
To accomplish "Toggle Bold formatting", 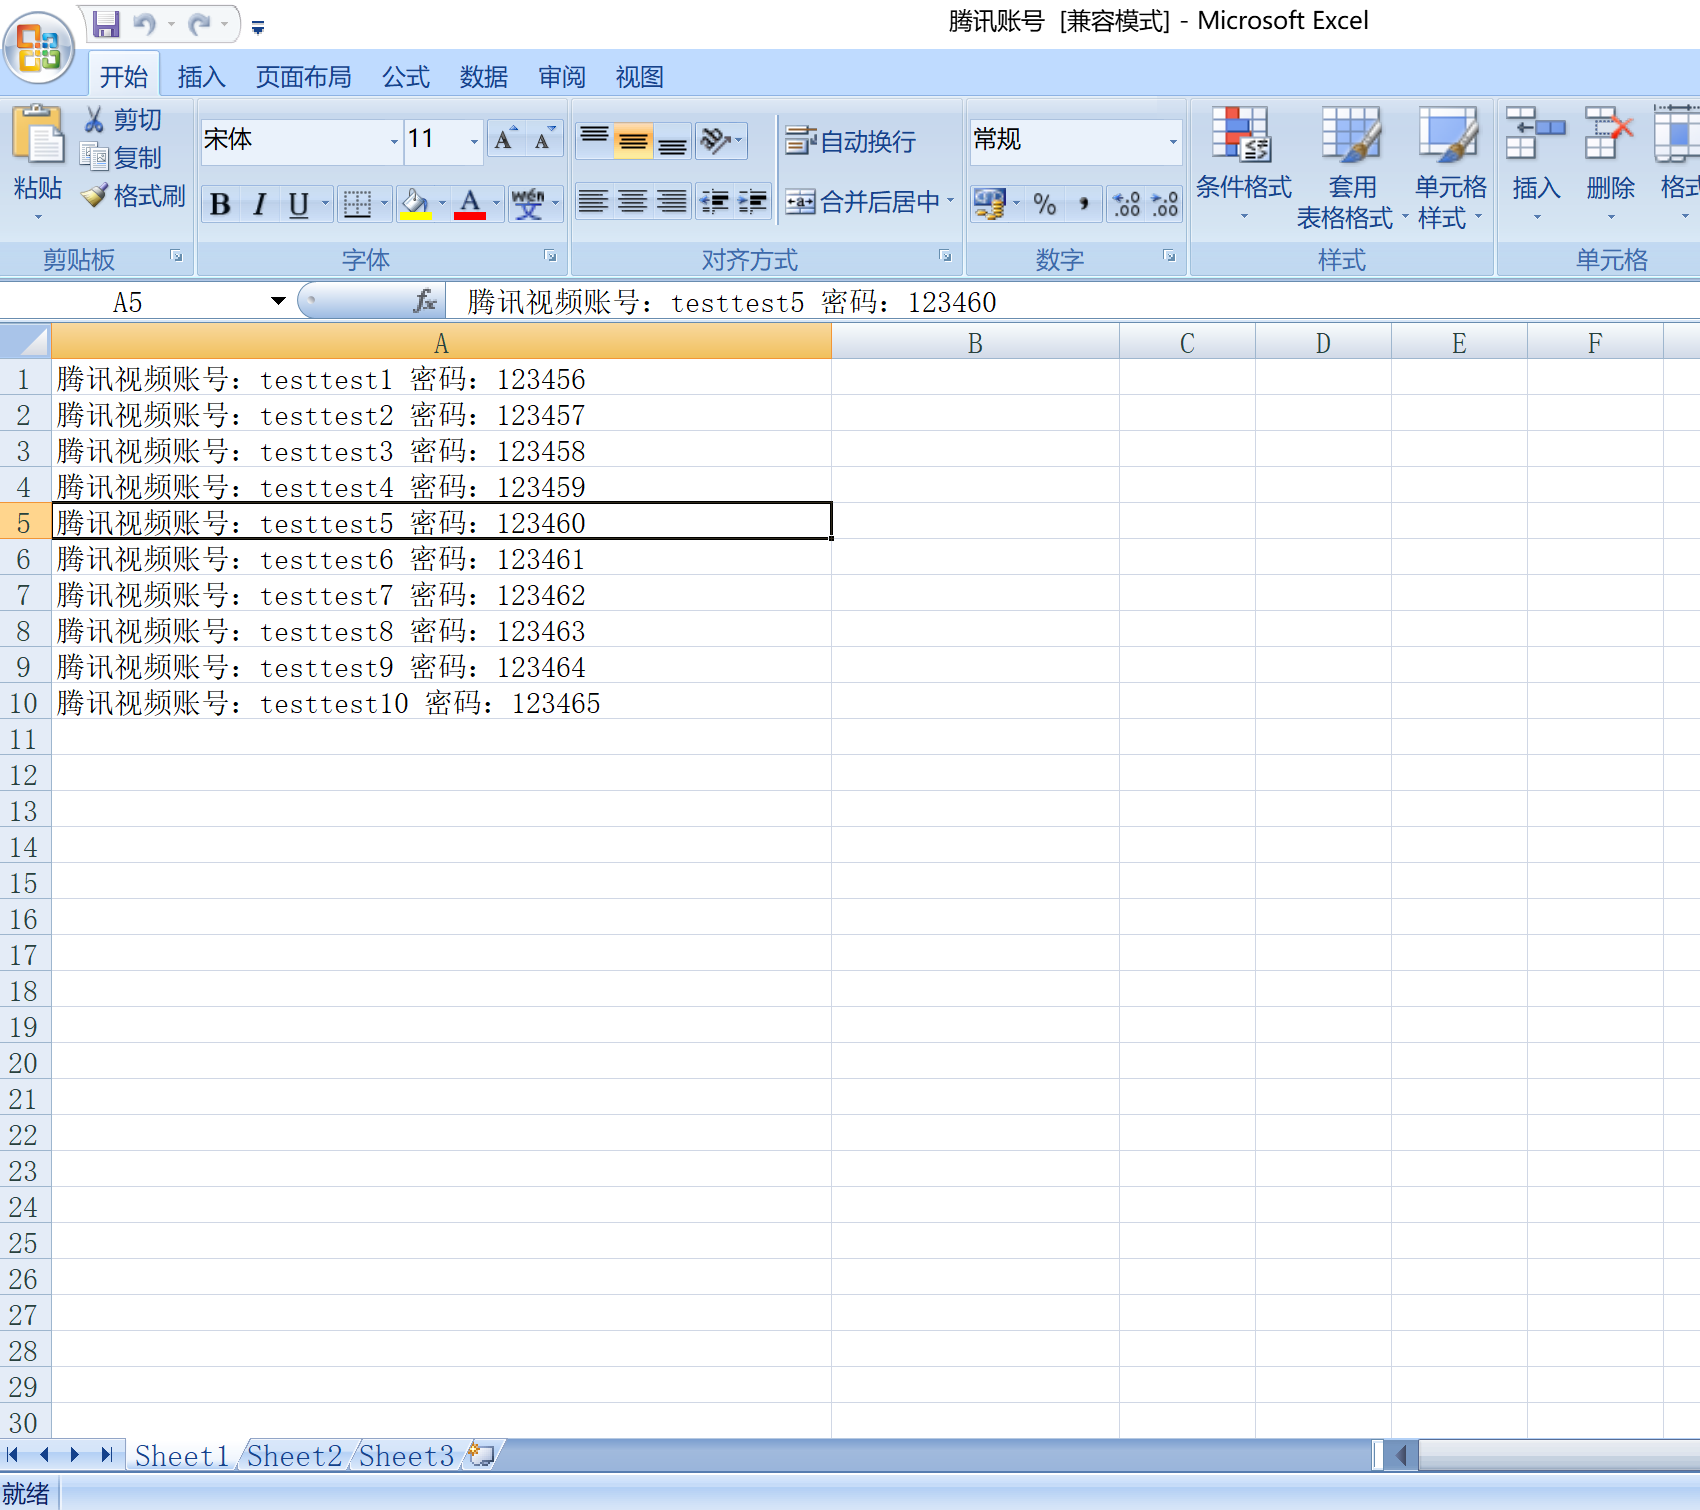I will [220, 204].
